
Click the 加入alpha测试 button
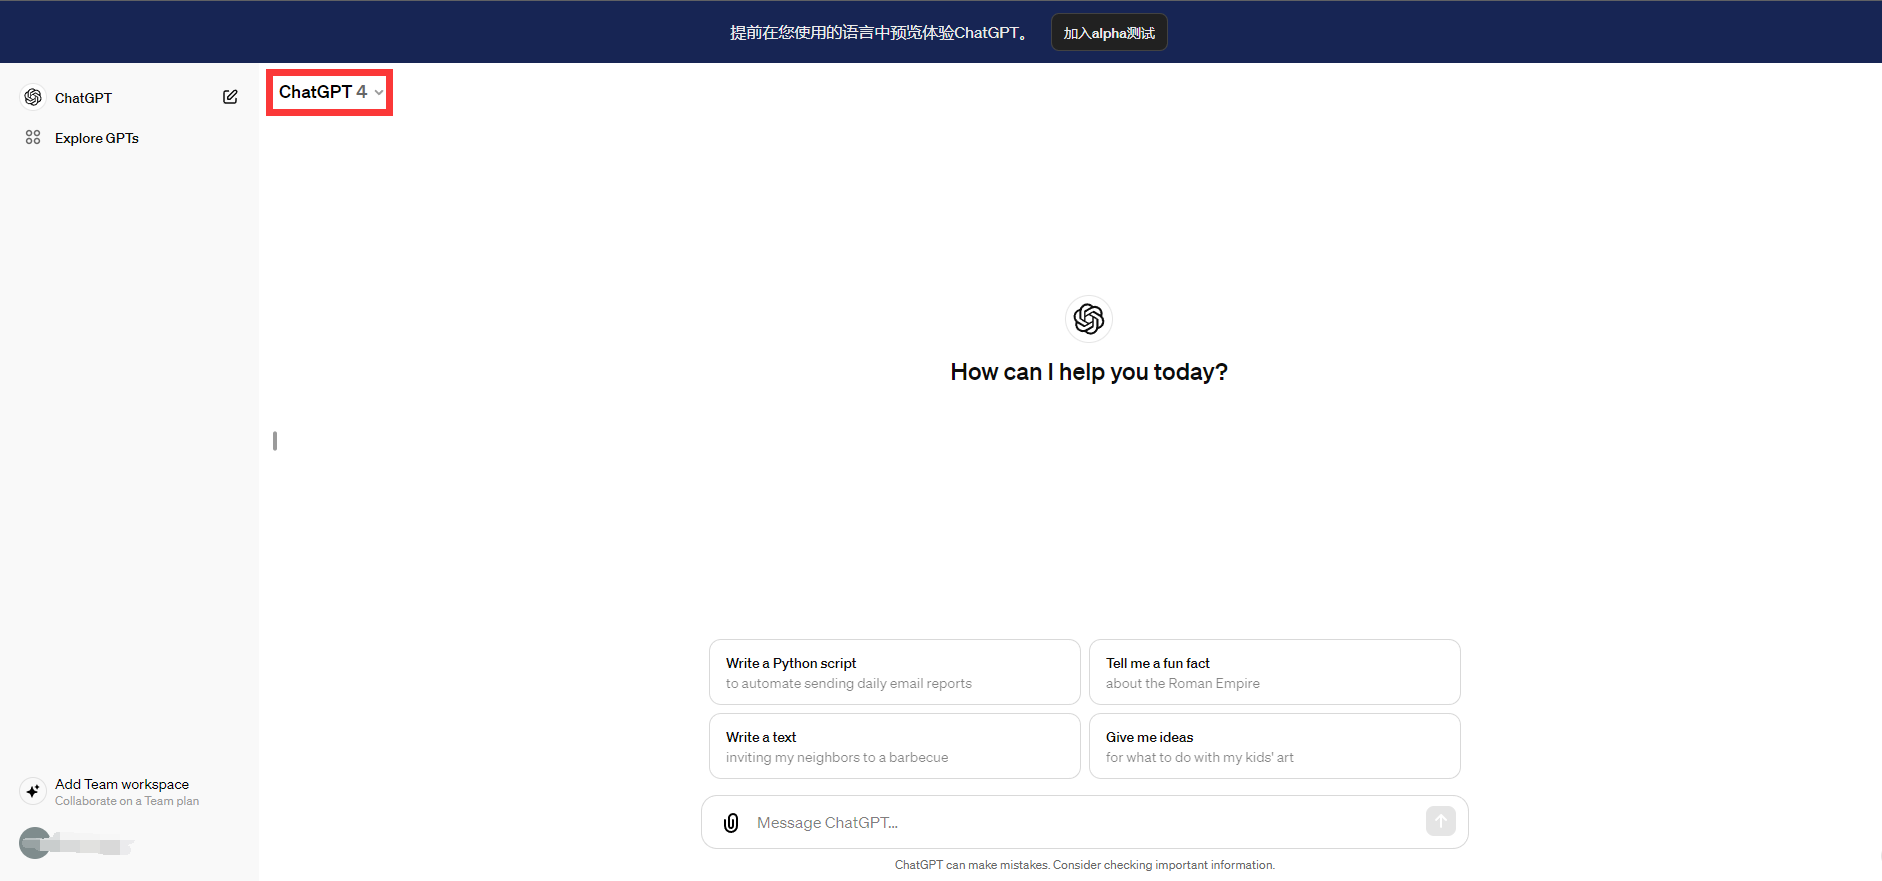click(1109, 33)
